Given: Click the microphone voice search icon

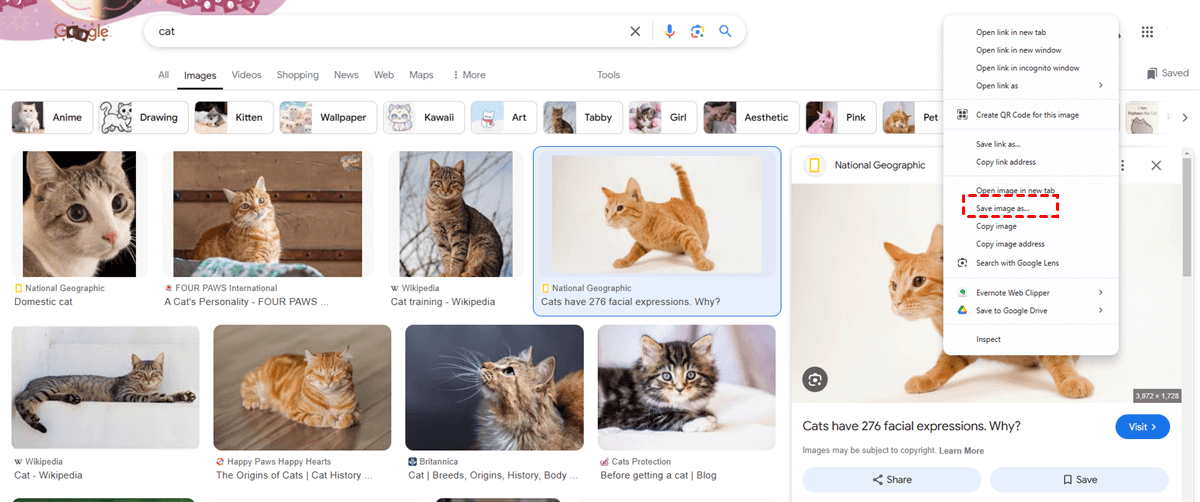Looking at the screenshot, I should (670, 31).
